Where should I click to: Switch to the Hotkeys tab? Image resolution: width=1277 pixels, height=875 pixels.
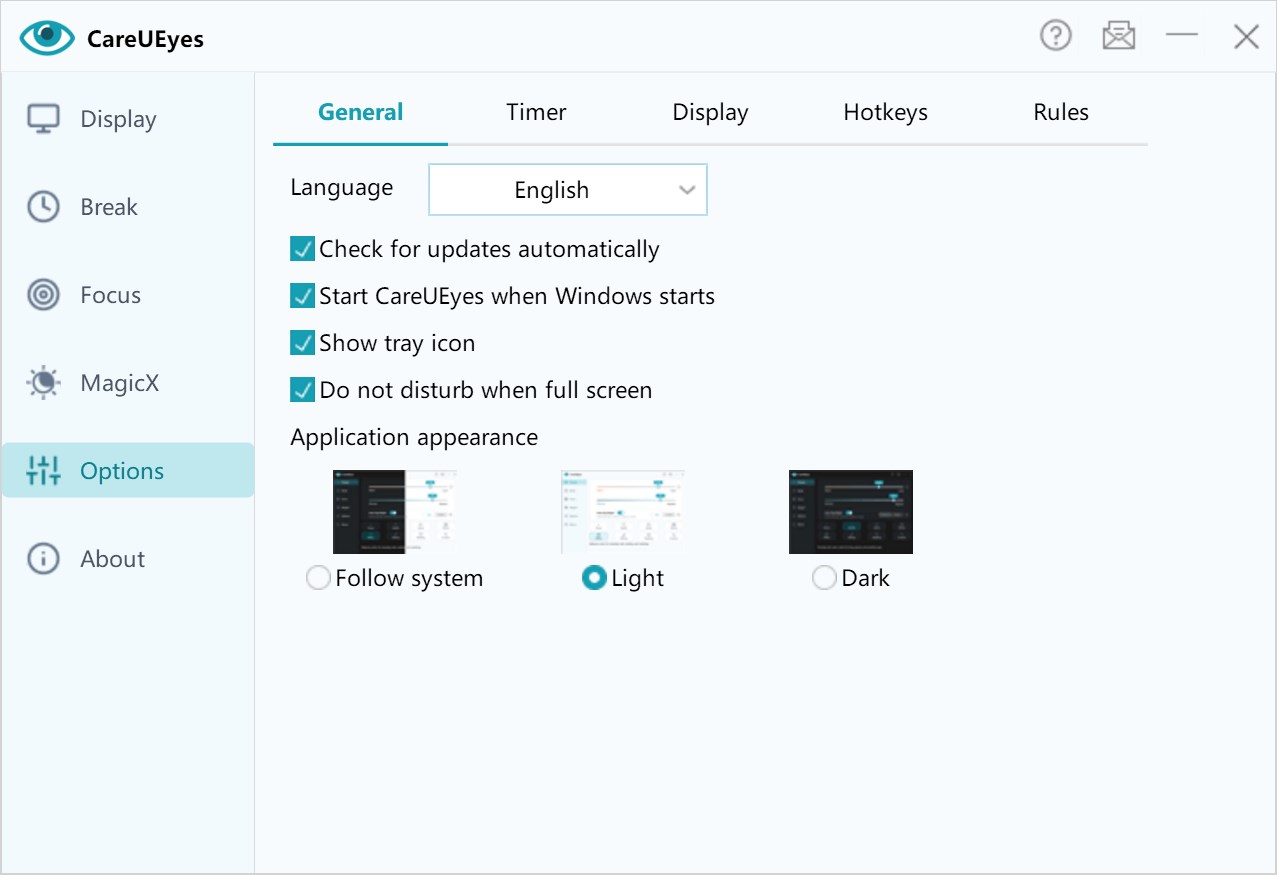(x=886, y=112)
